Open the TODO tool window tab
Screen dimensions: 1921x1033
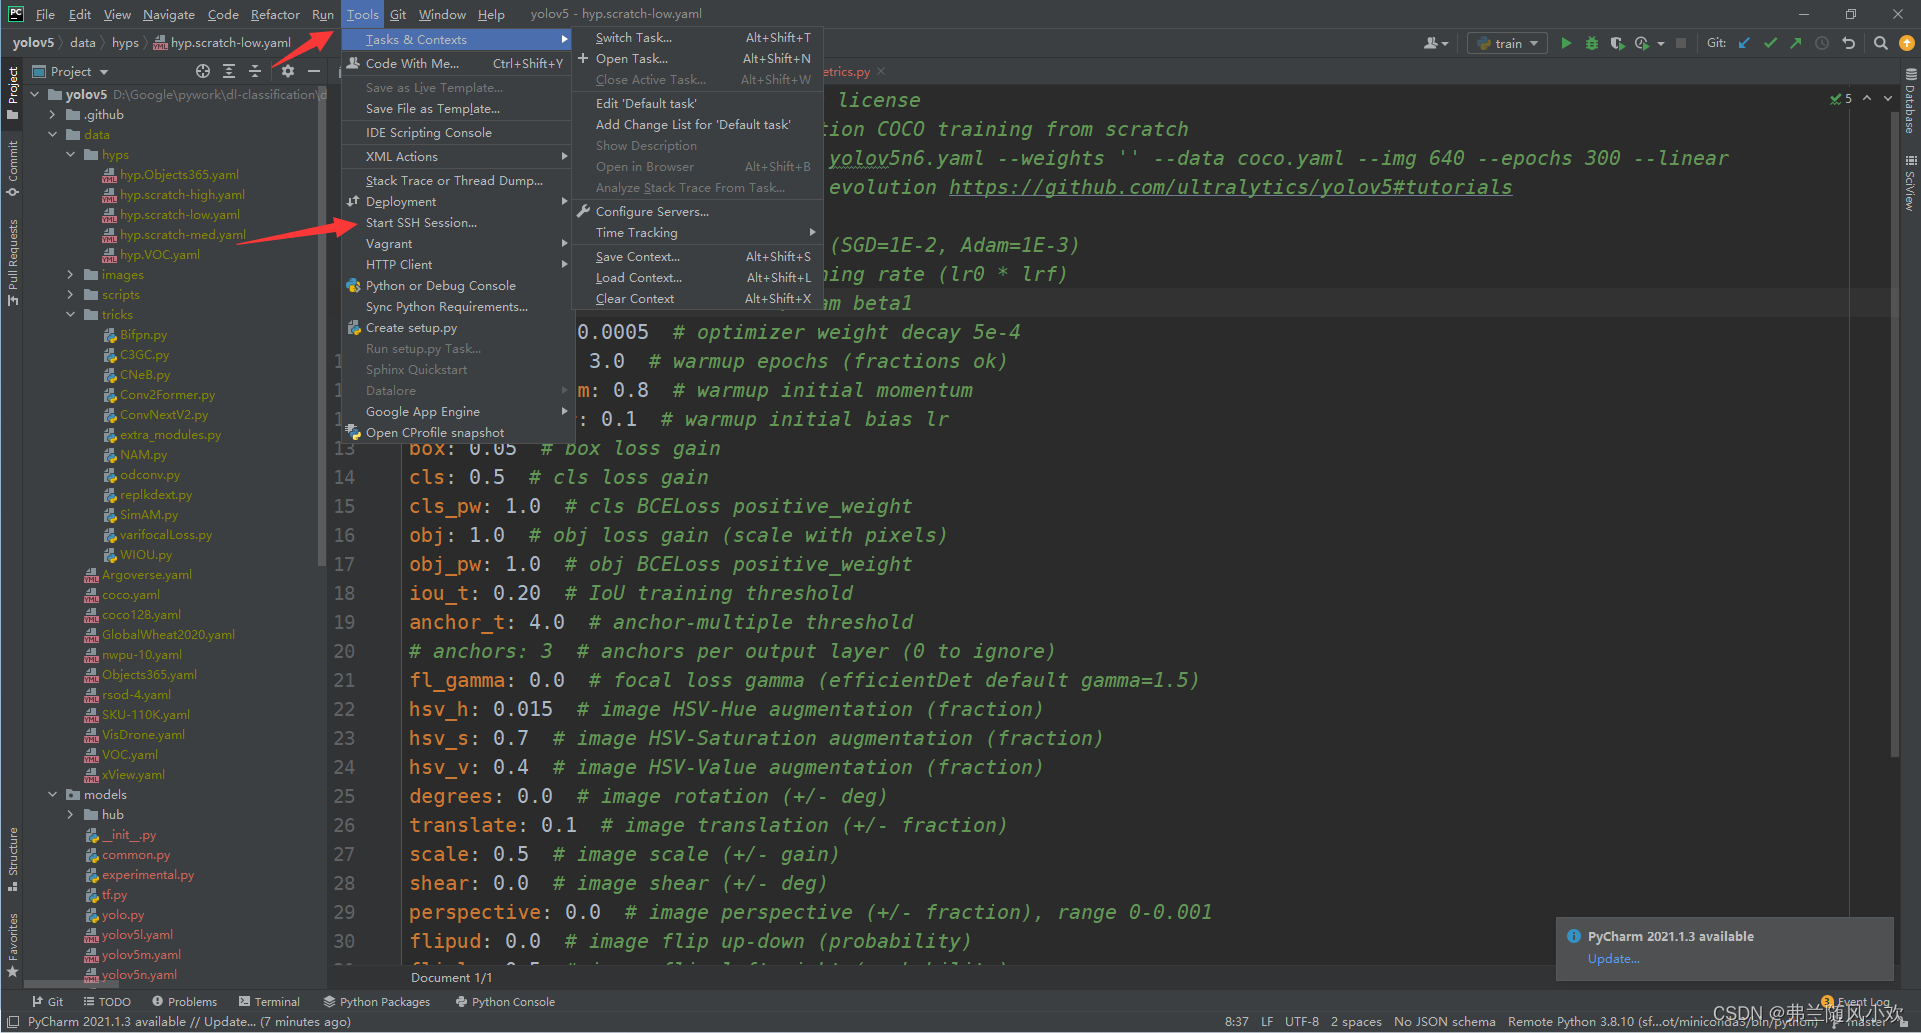tap(107, 1001)
